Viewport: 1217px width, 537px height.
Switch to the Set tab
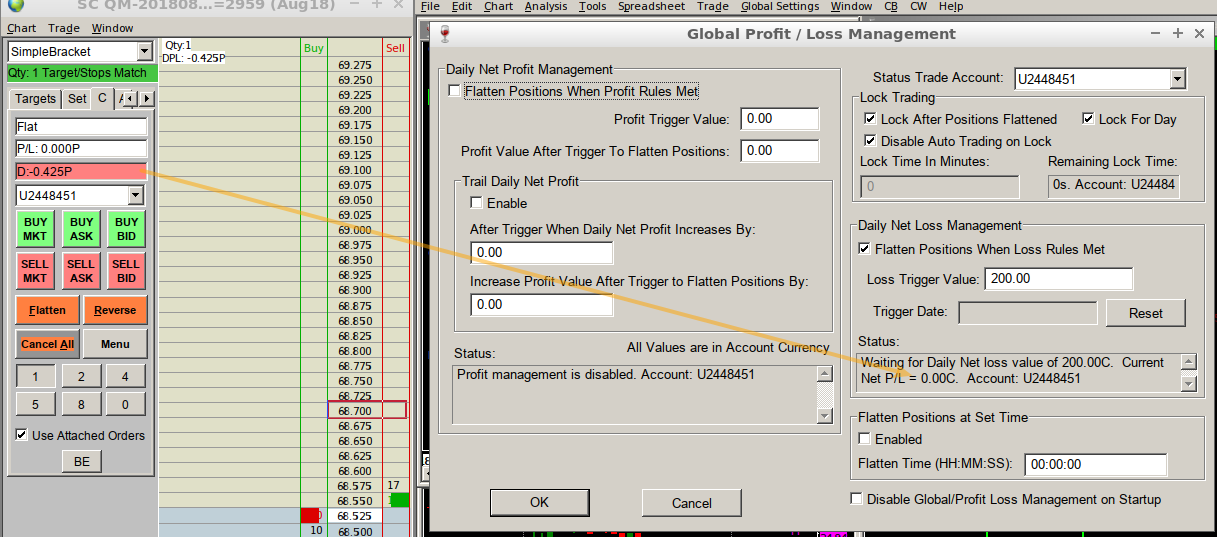[77, 99]
